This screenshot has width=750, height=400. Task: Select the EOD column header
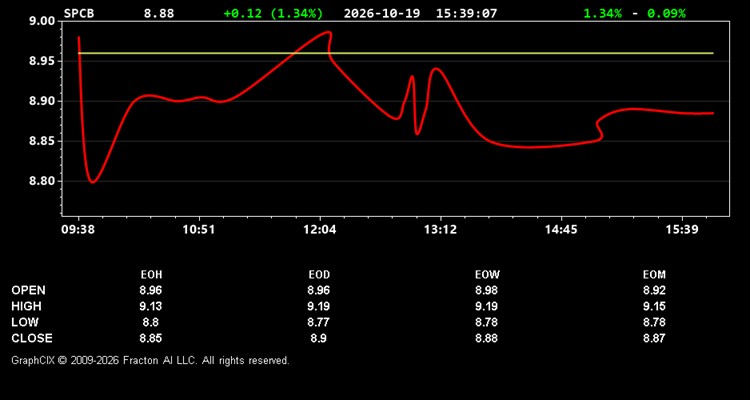point(319,275)
